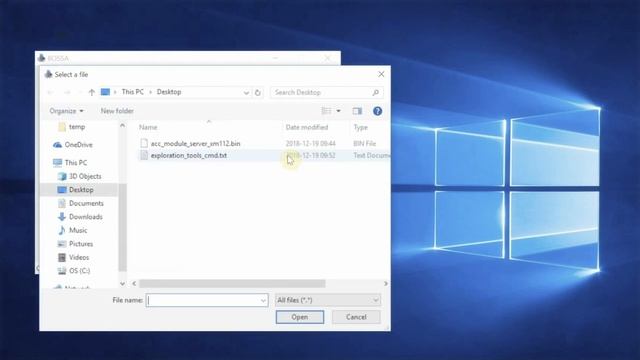Open Music in the navigation pane
The width and height of the screenshot is (640, 360).
78,230
